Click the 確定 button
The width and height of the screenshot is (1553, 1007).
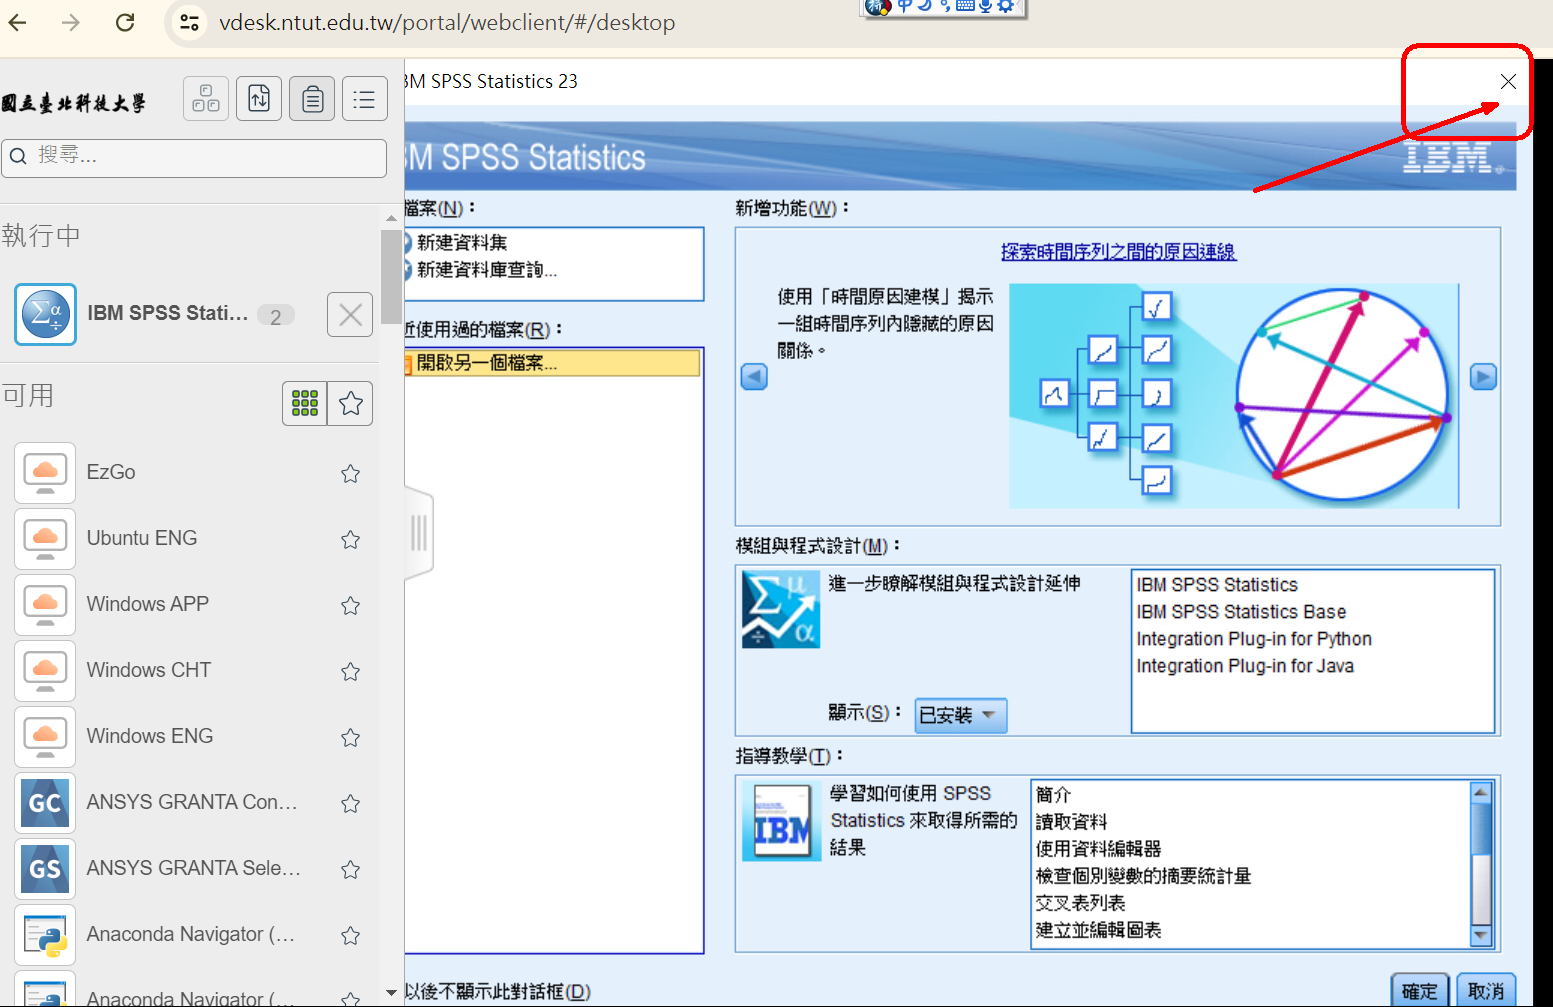(x=1419, y=990)
